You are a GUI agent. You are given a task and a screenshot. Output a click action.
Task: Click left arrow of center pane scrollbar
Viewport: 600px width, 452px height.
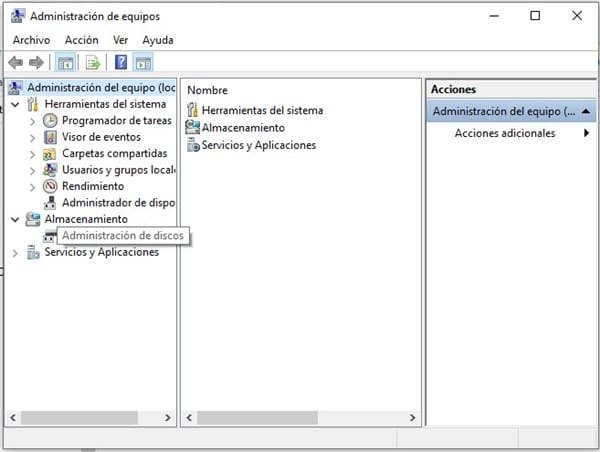point(189,418)
